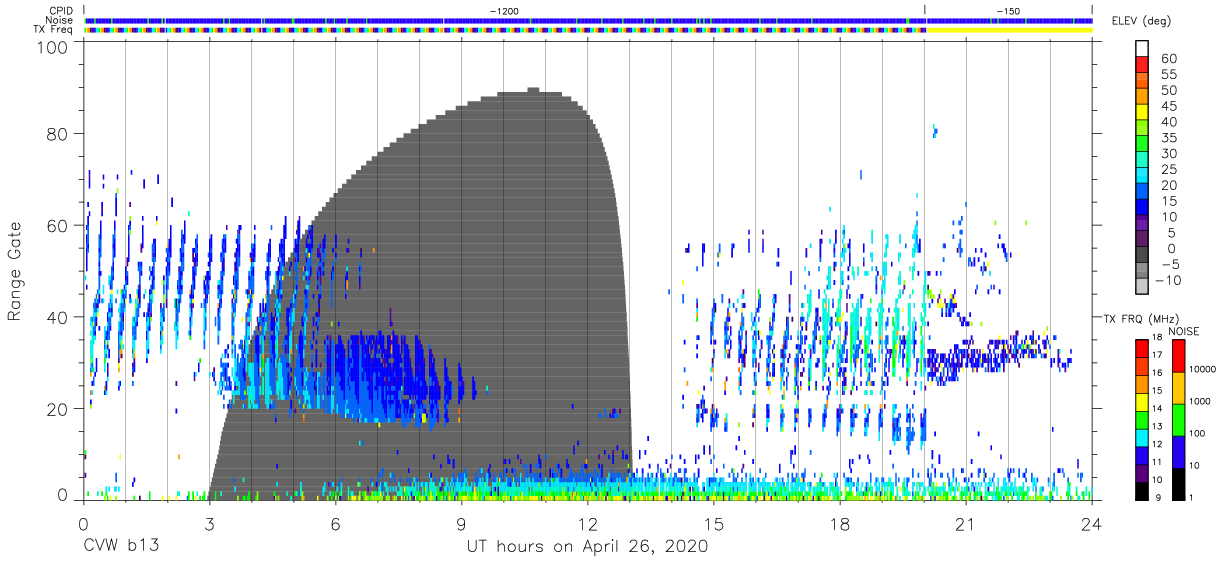Click the 60 tick on Range Gate axis

click(x=57, y=226)
